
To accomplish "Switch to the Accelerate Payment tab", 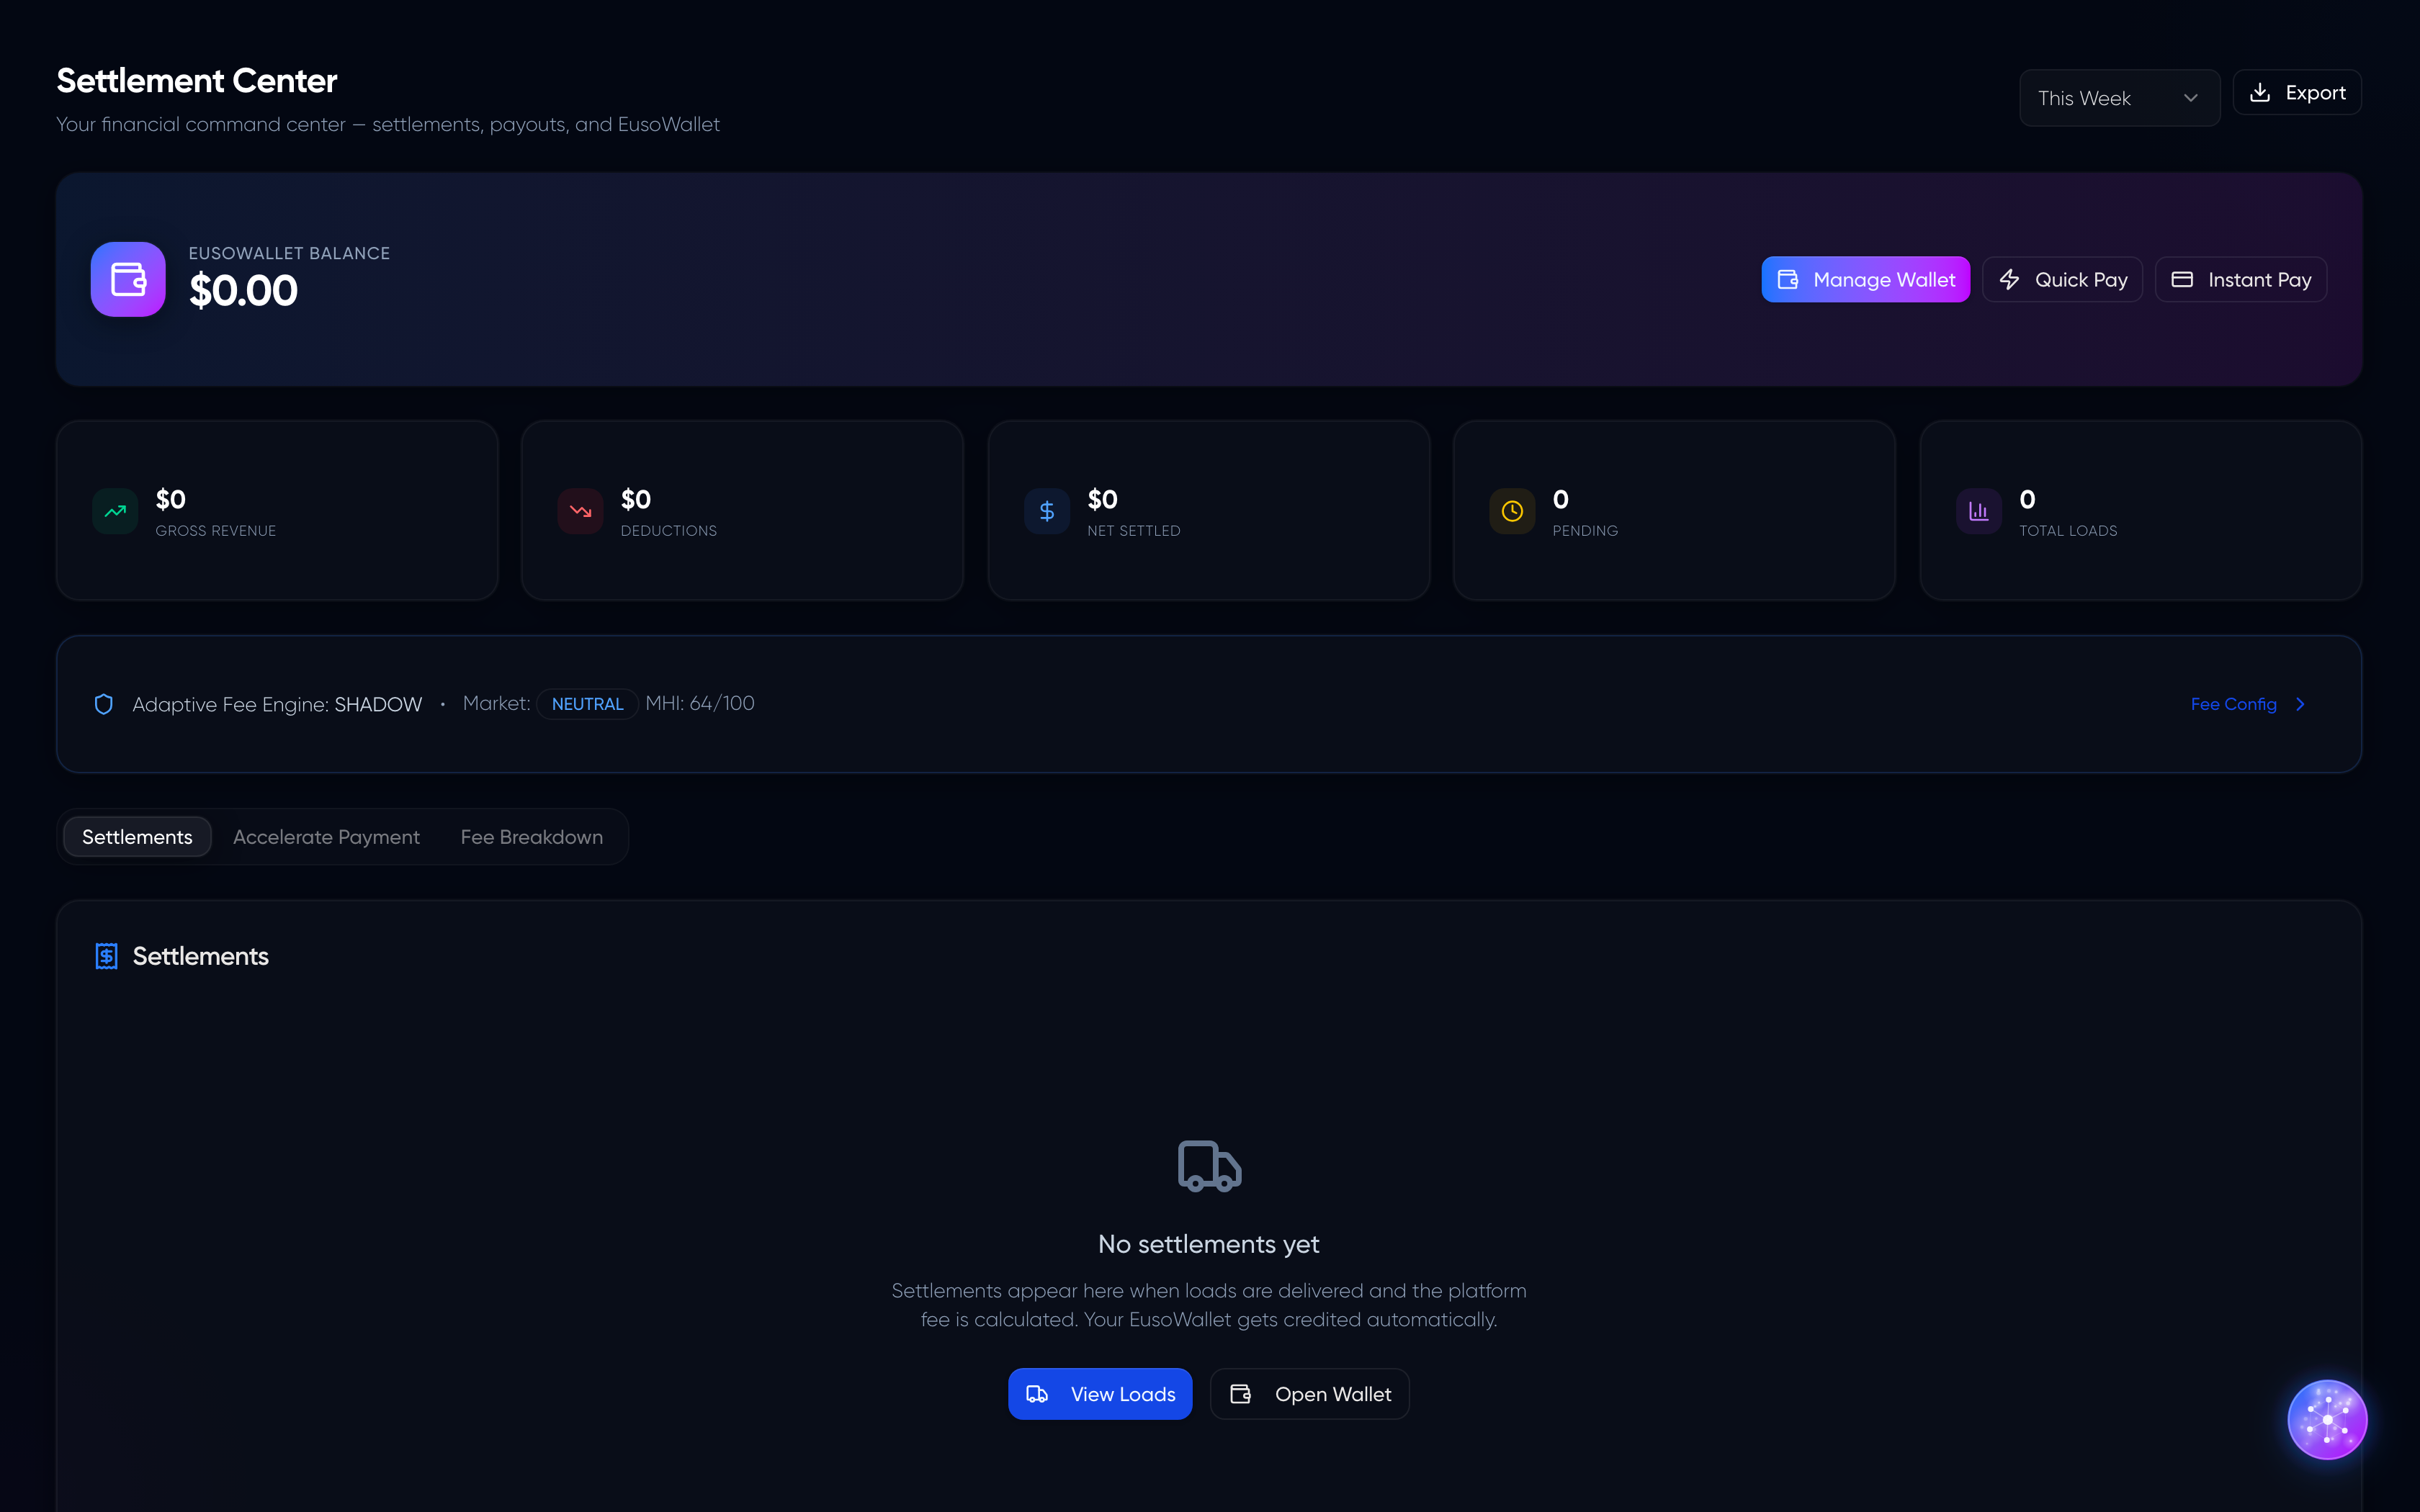I will 326,837.
